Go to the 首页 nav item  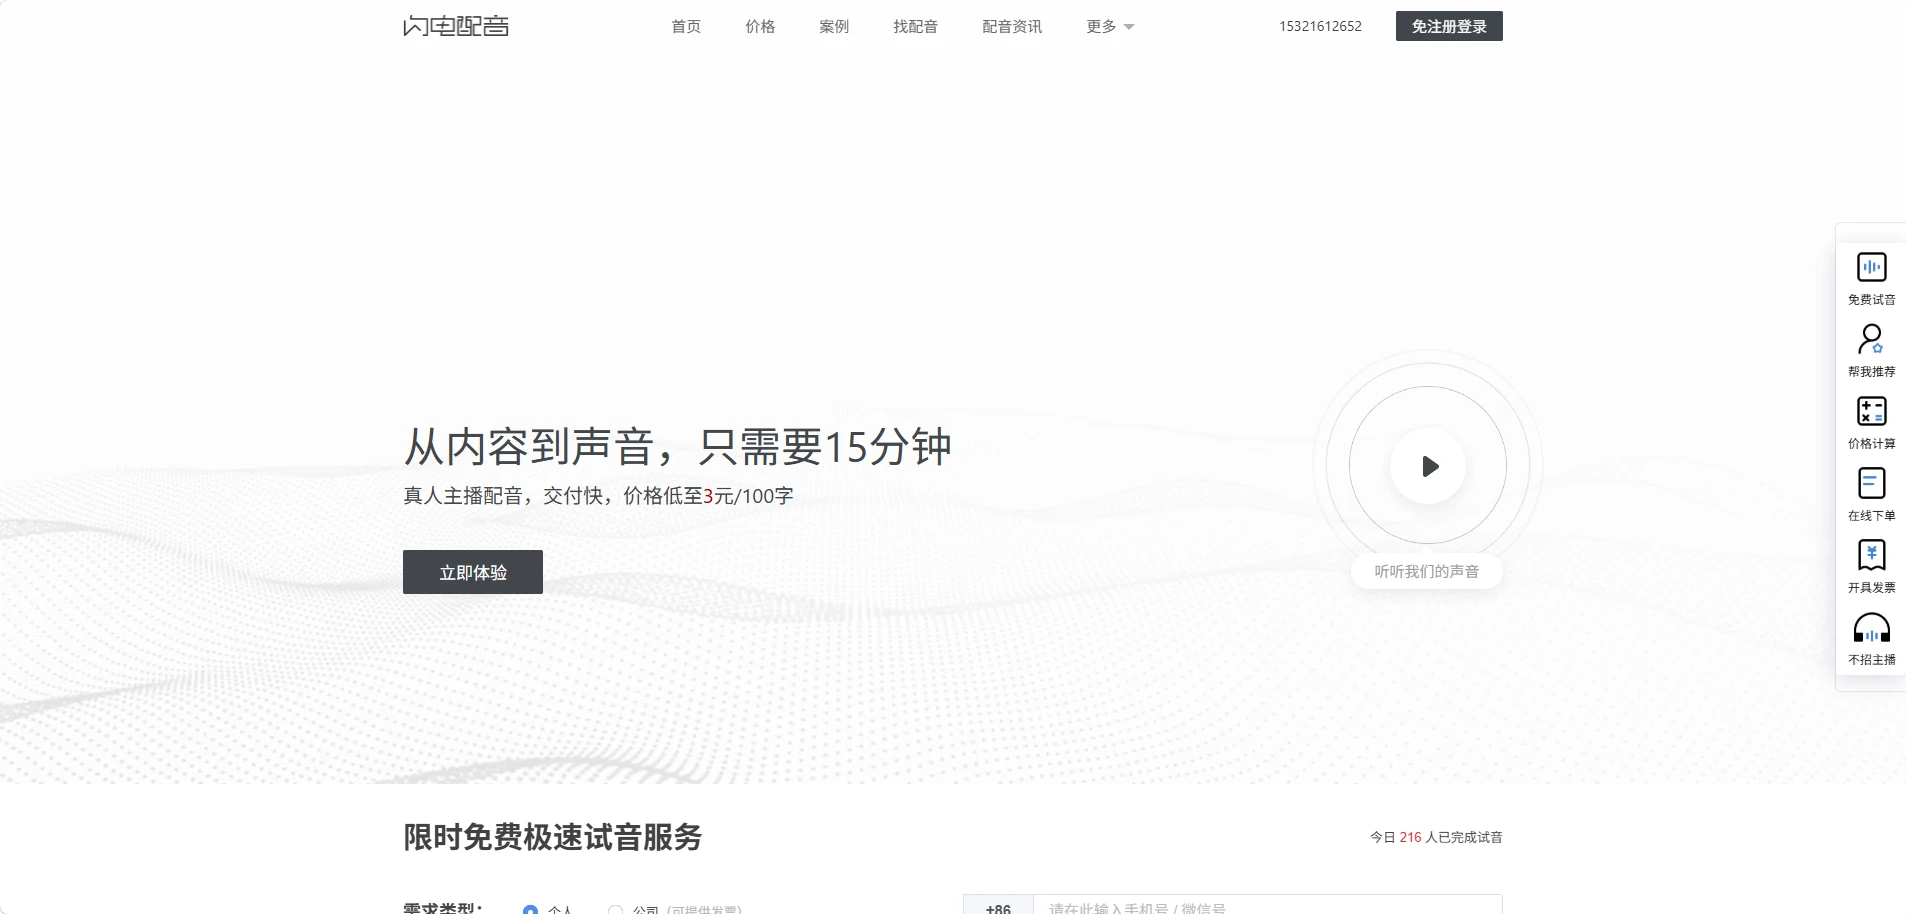[x=686, y=27]
